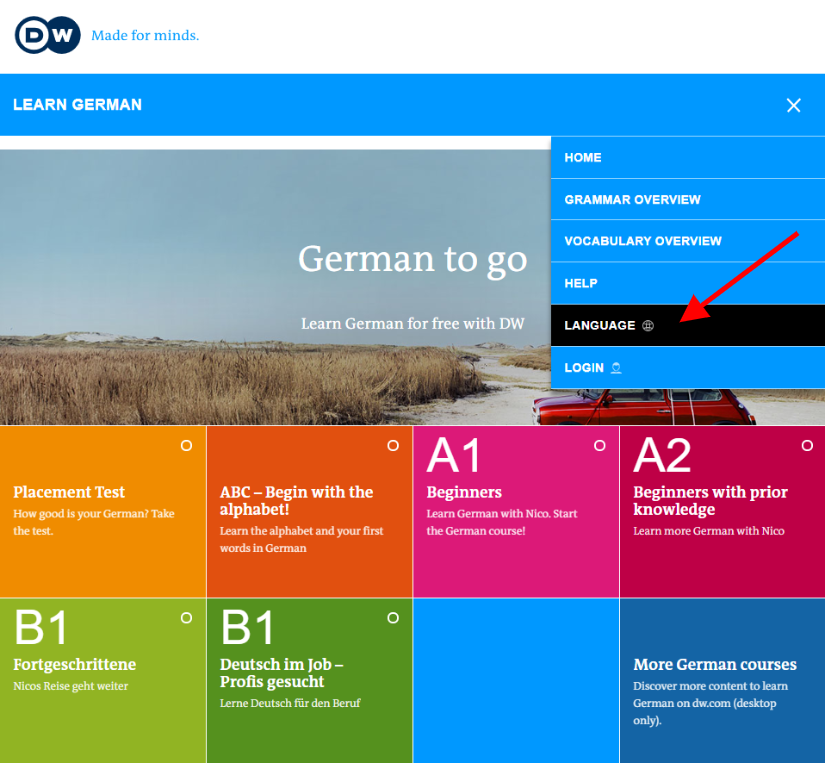The width and height of the screenshot is (825, 763).
Task: Click the circle on the ABC alphabet tile
Action: coord(393,446)
